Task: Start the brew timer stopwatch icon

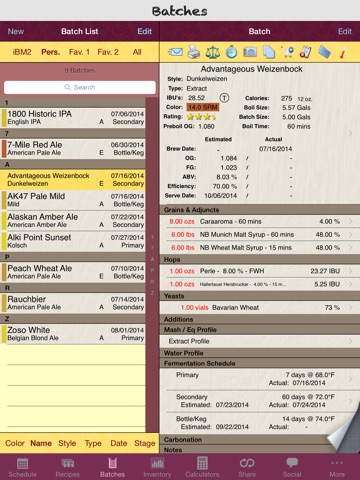Action: (231, 52)
